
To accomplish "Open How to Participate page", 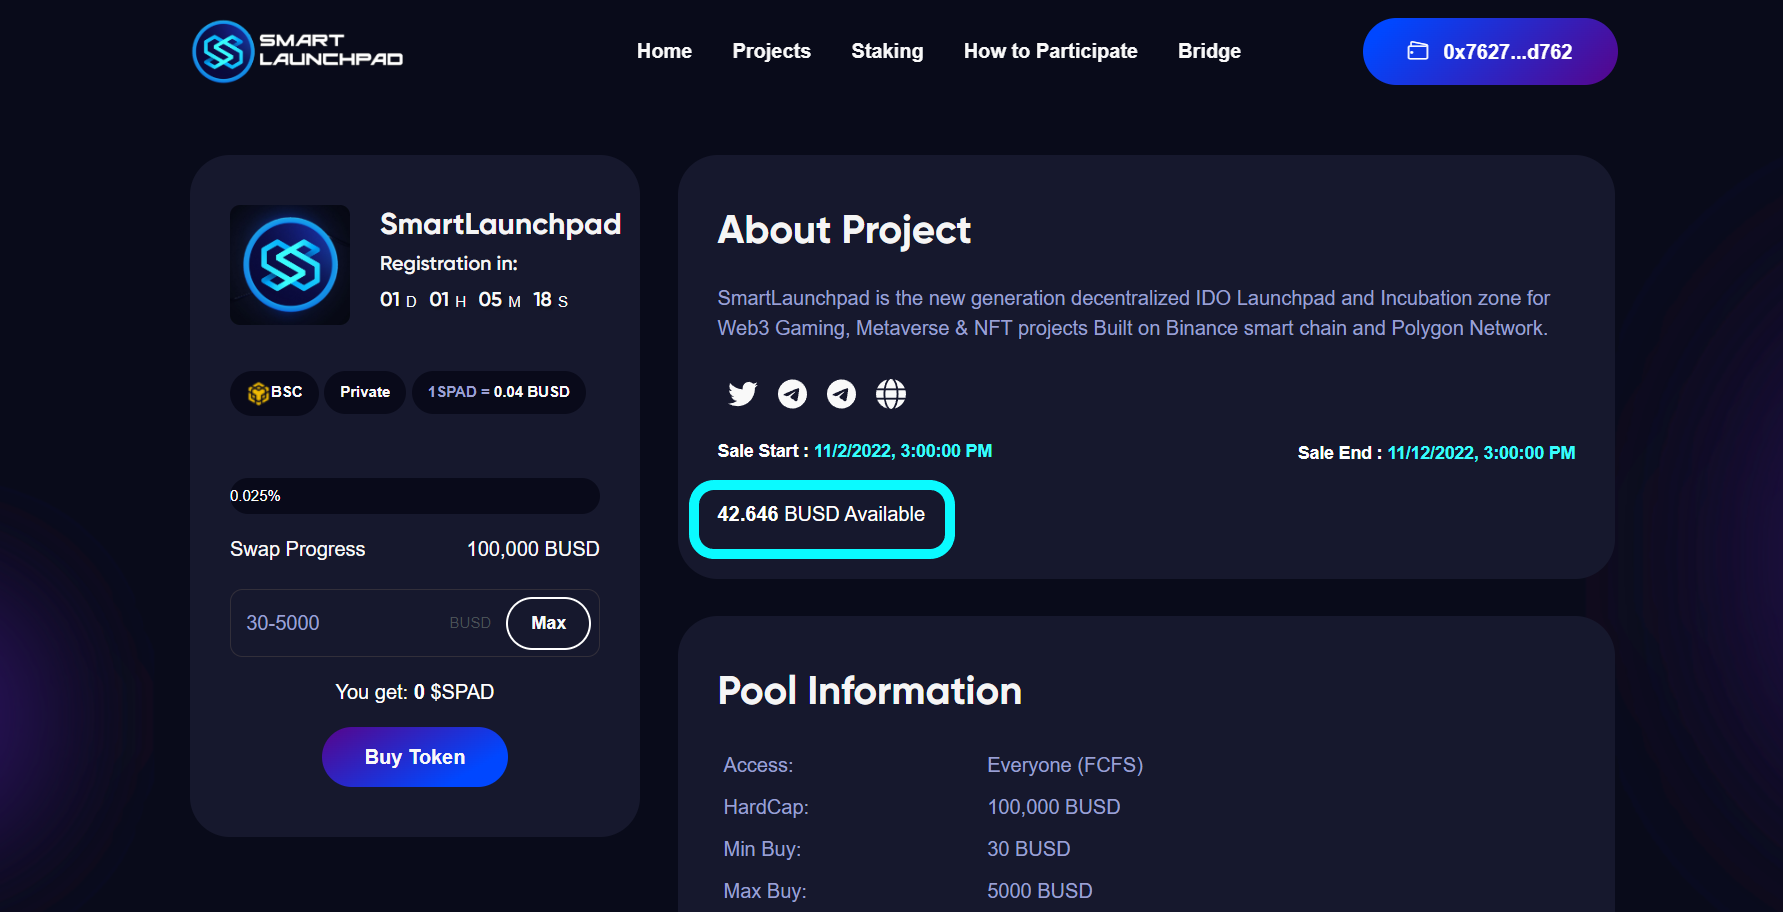I will click(1050, 51).
